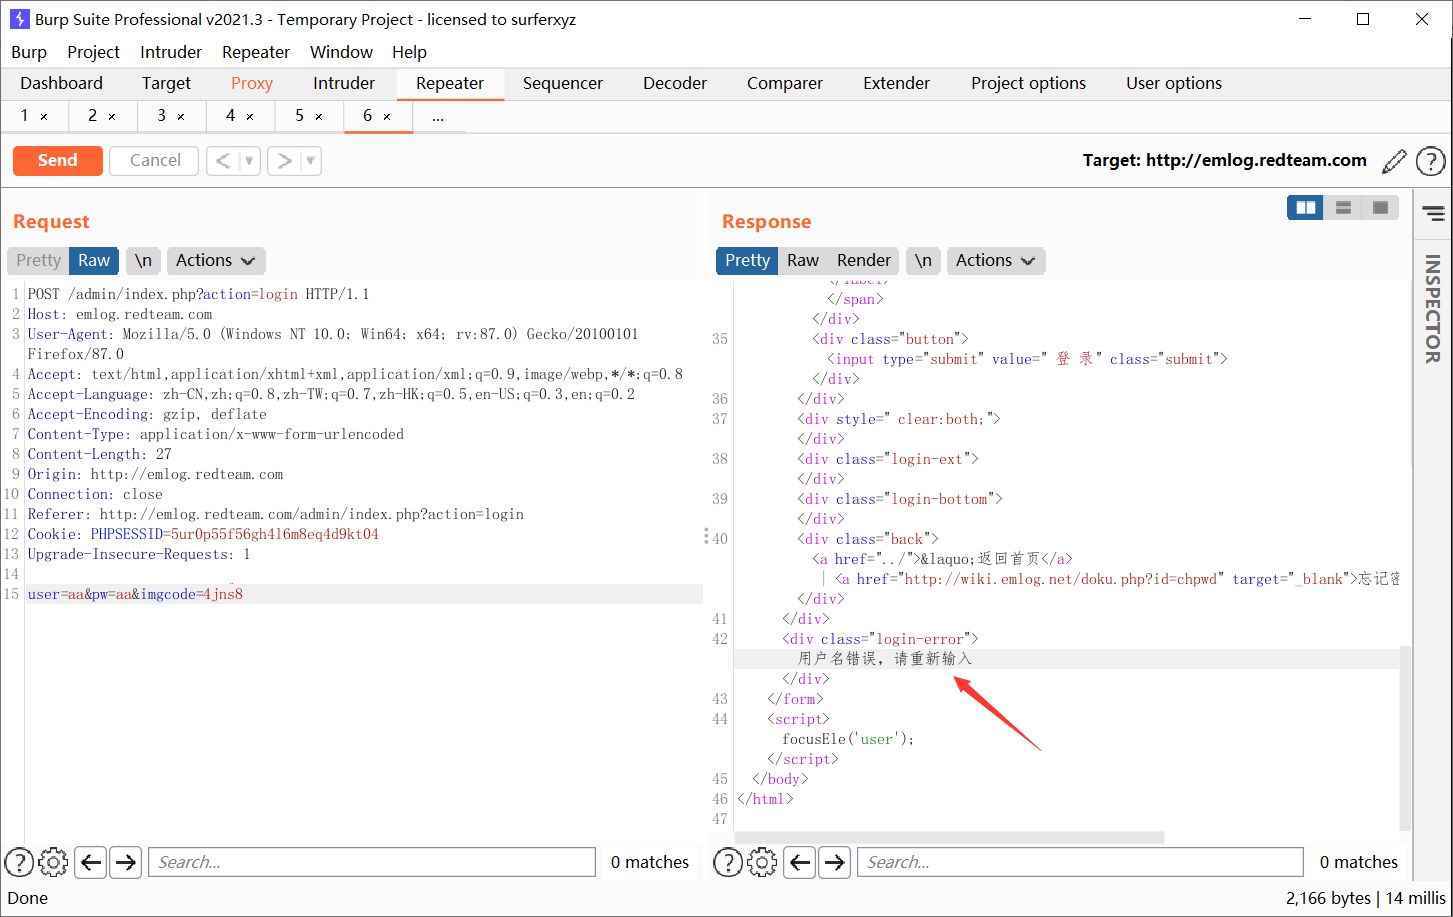Viewport: 1453px width, 917px height.
Task: Select side-by-side split layout icon
Action: click(1306, 208)
